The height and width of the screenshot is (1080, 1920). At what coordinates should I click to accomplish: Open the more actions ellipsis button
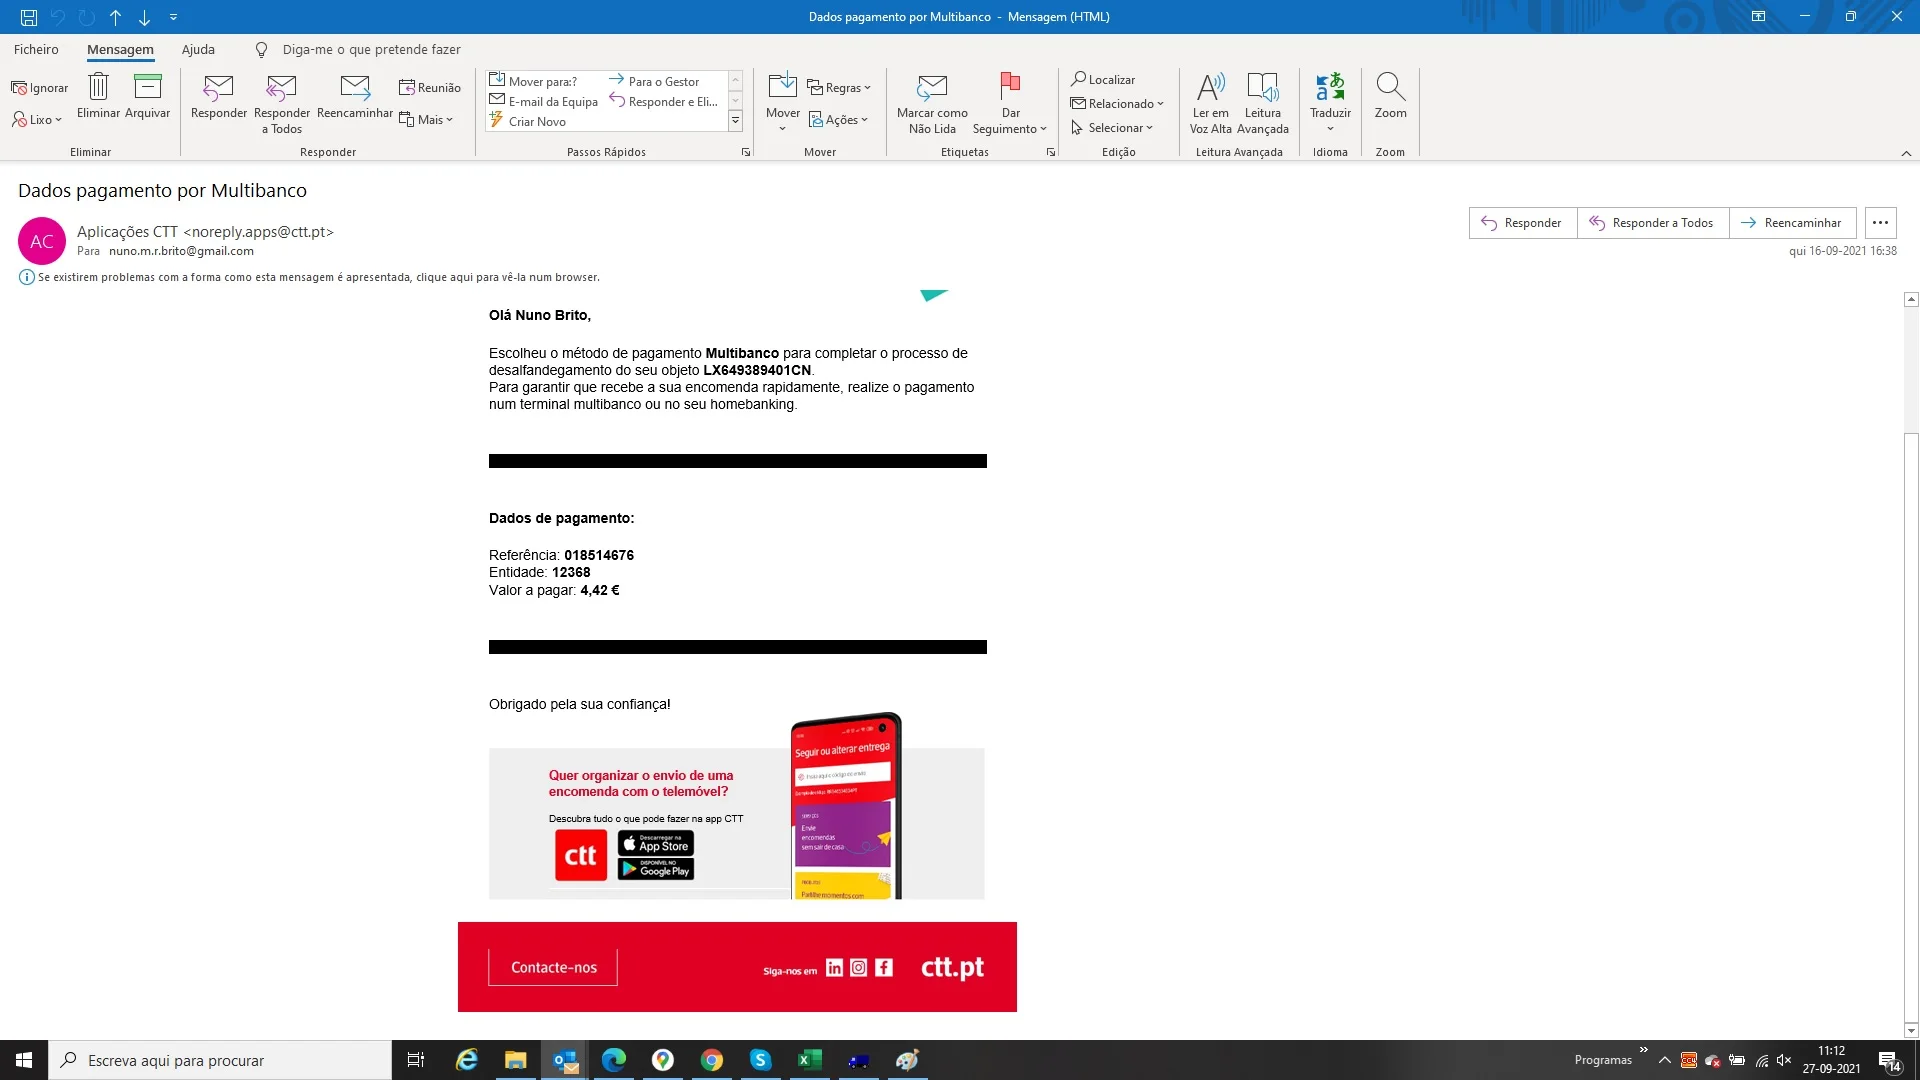pos(1880,223)
